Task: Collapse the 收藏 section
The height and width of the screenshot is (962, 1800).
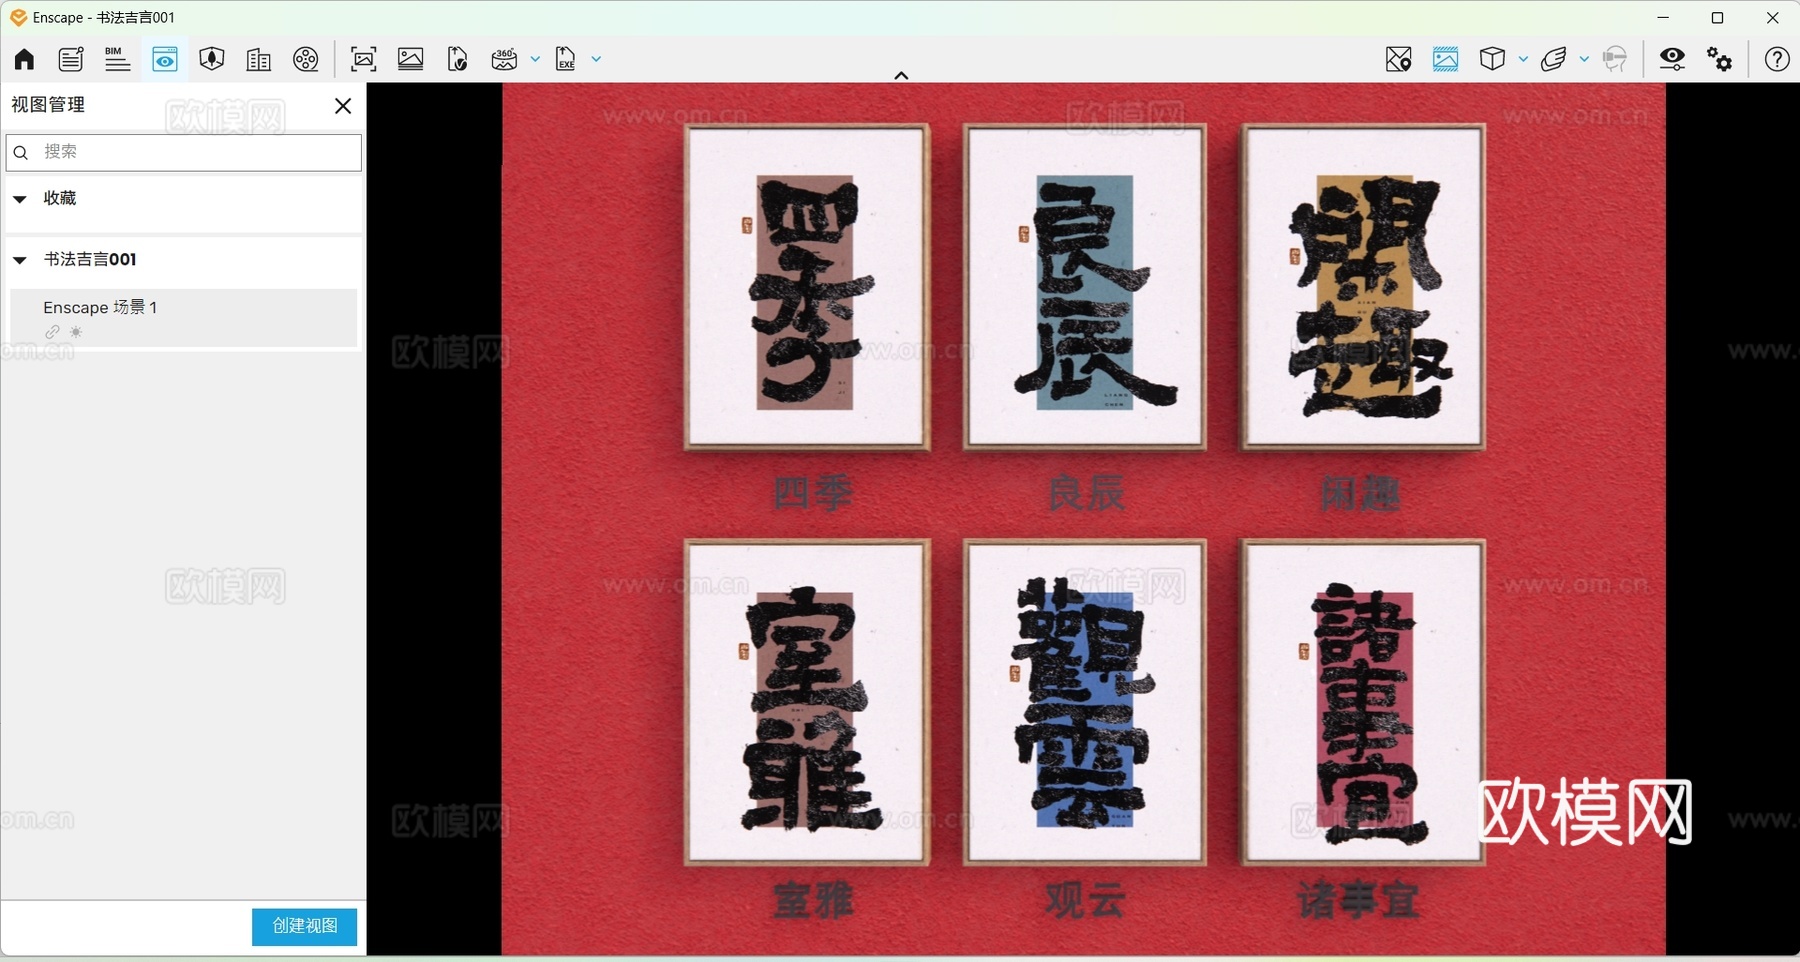Action: (19, 199)
